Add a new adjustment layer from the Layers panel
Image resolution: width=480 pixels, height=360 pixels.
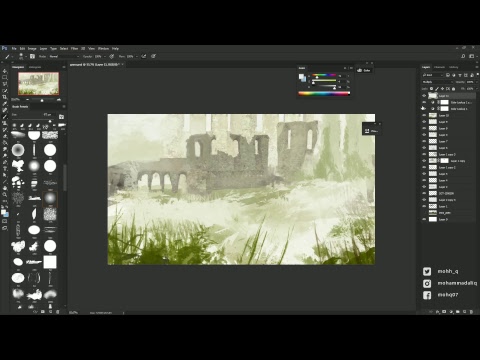tap(451, 312)
